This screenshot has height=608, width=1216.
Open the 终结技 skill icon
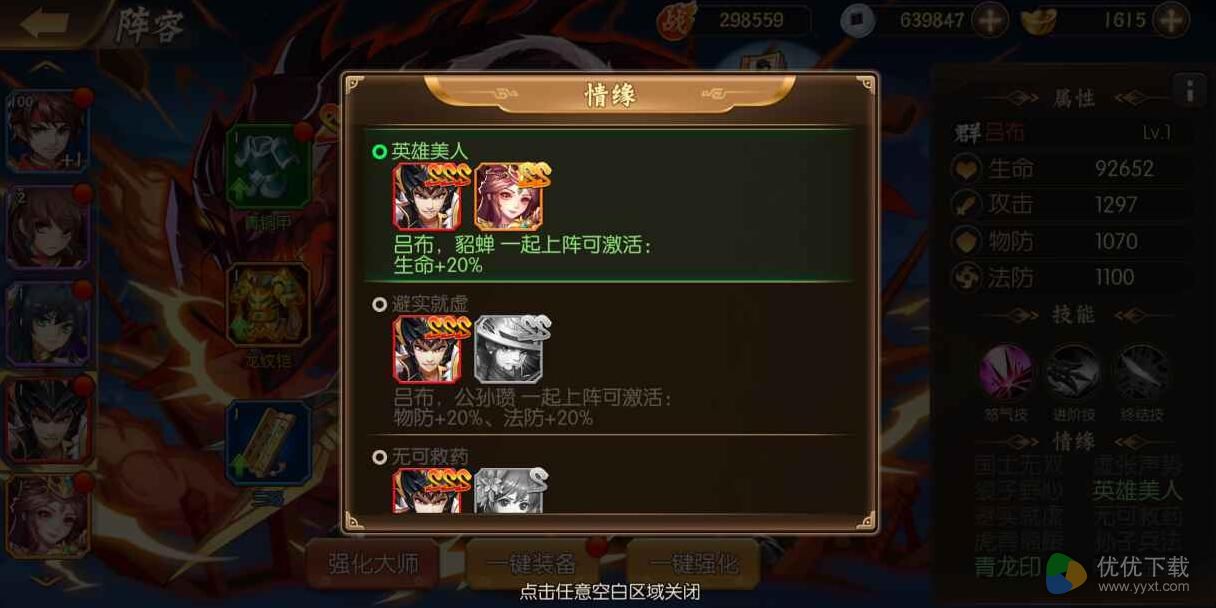coord(1141,372)
